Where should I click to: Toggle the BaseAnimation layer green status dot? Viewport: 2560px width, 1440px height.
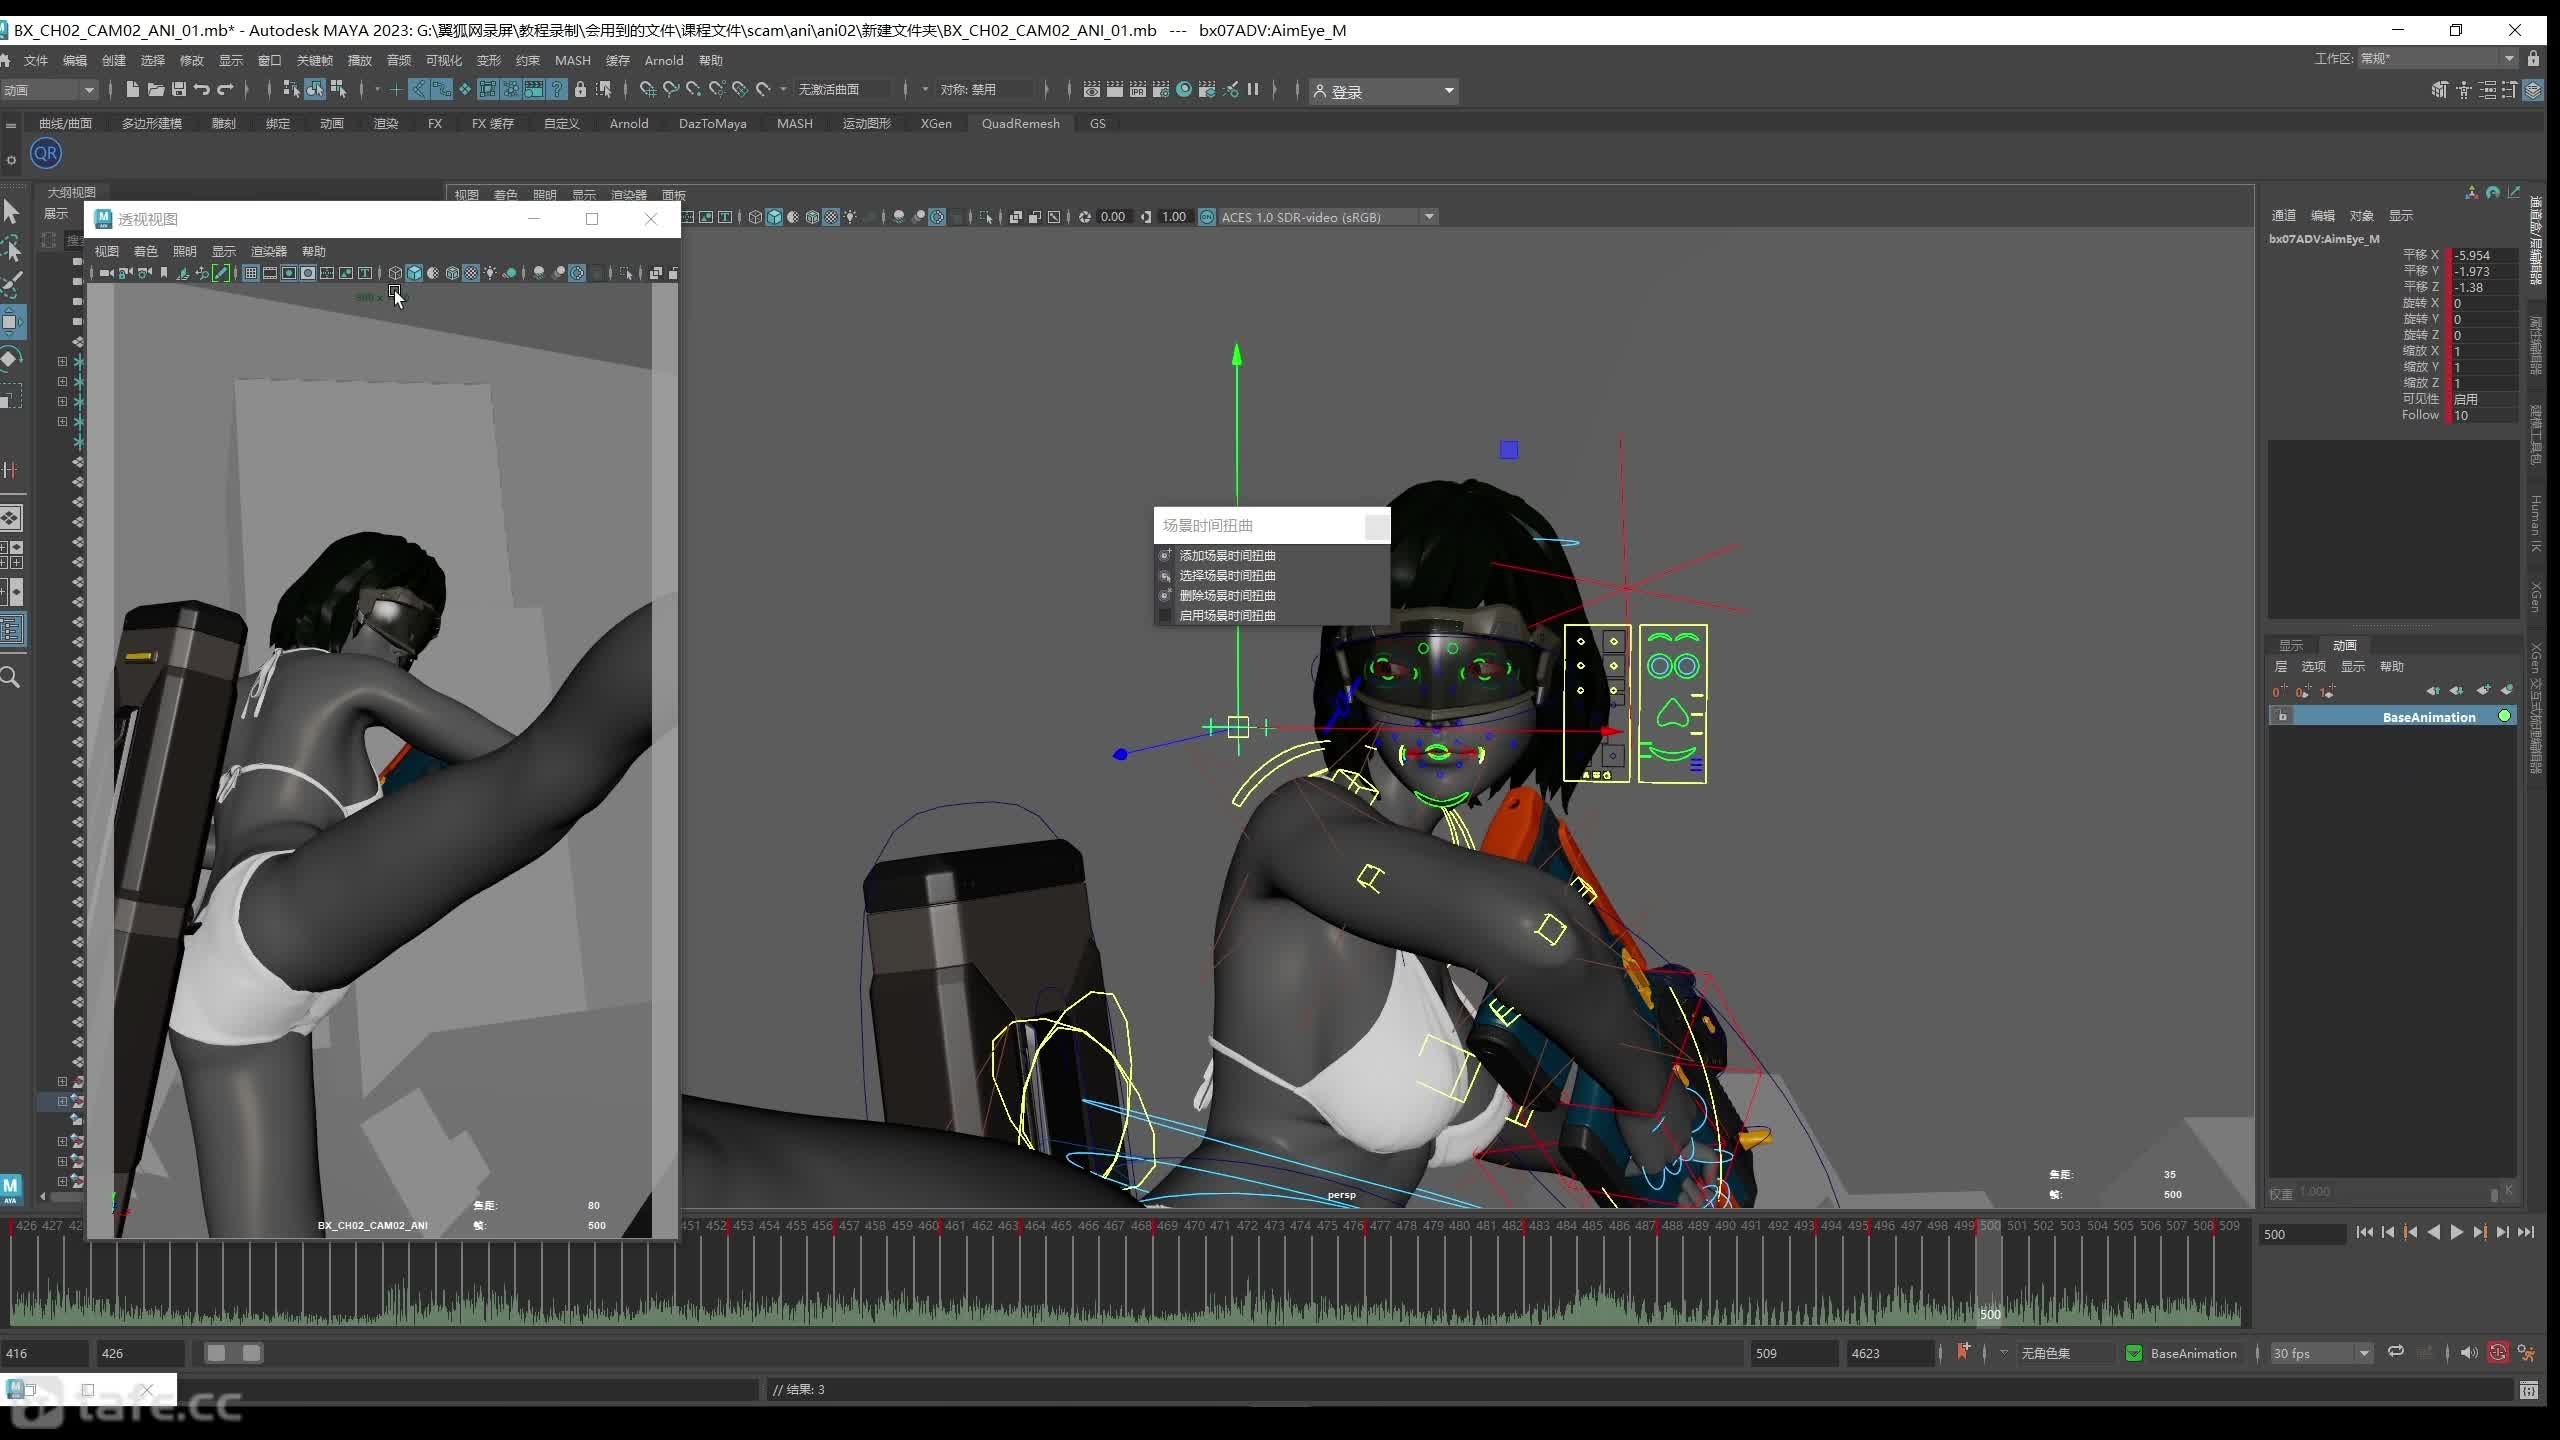pyautogui.click(x=2505, y=716)
